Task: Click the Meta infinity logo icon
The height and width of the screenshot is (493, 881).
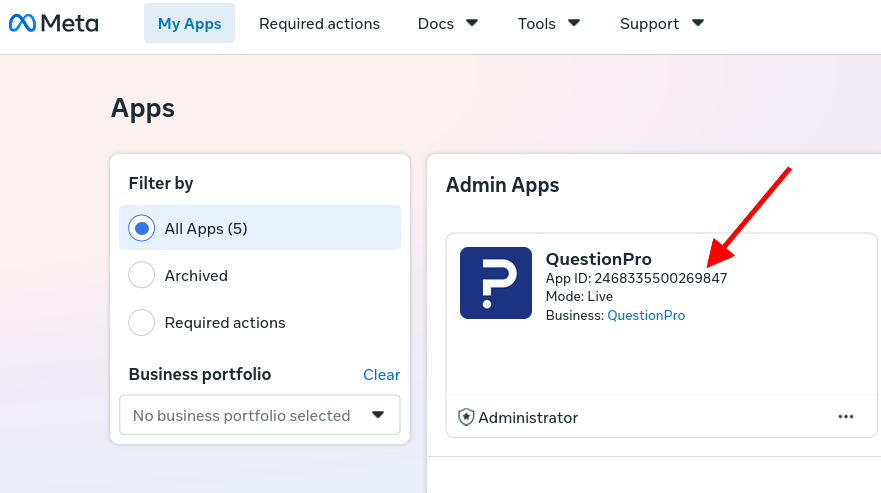Action: (x=22, y=23)
